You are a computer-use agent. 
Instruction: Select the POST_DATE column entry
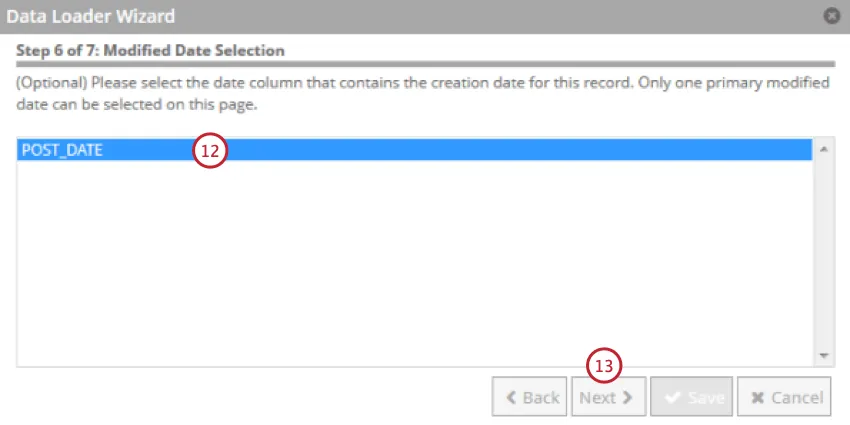point(62,150)
